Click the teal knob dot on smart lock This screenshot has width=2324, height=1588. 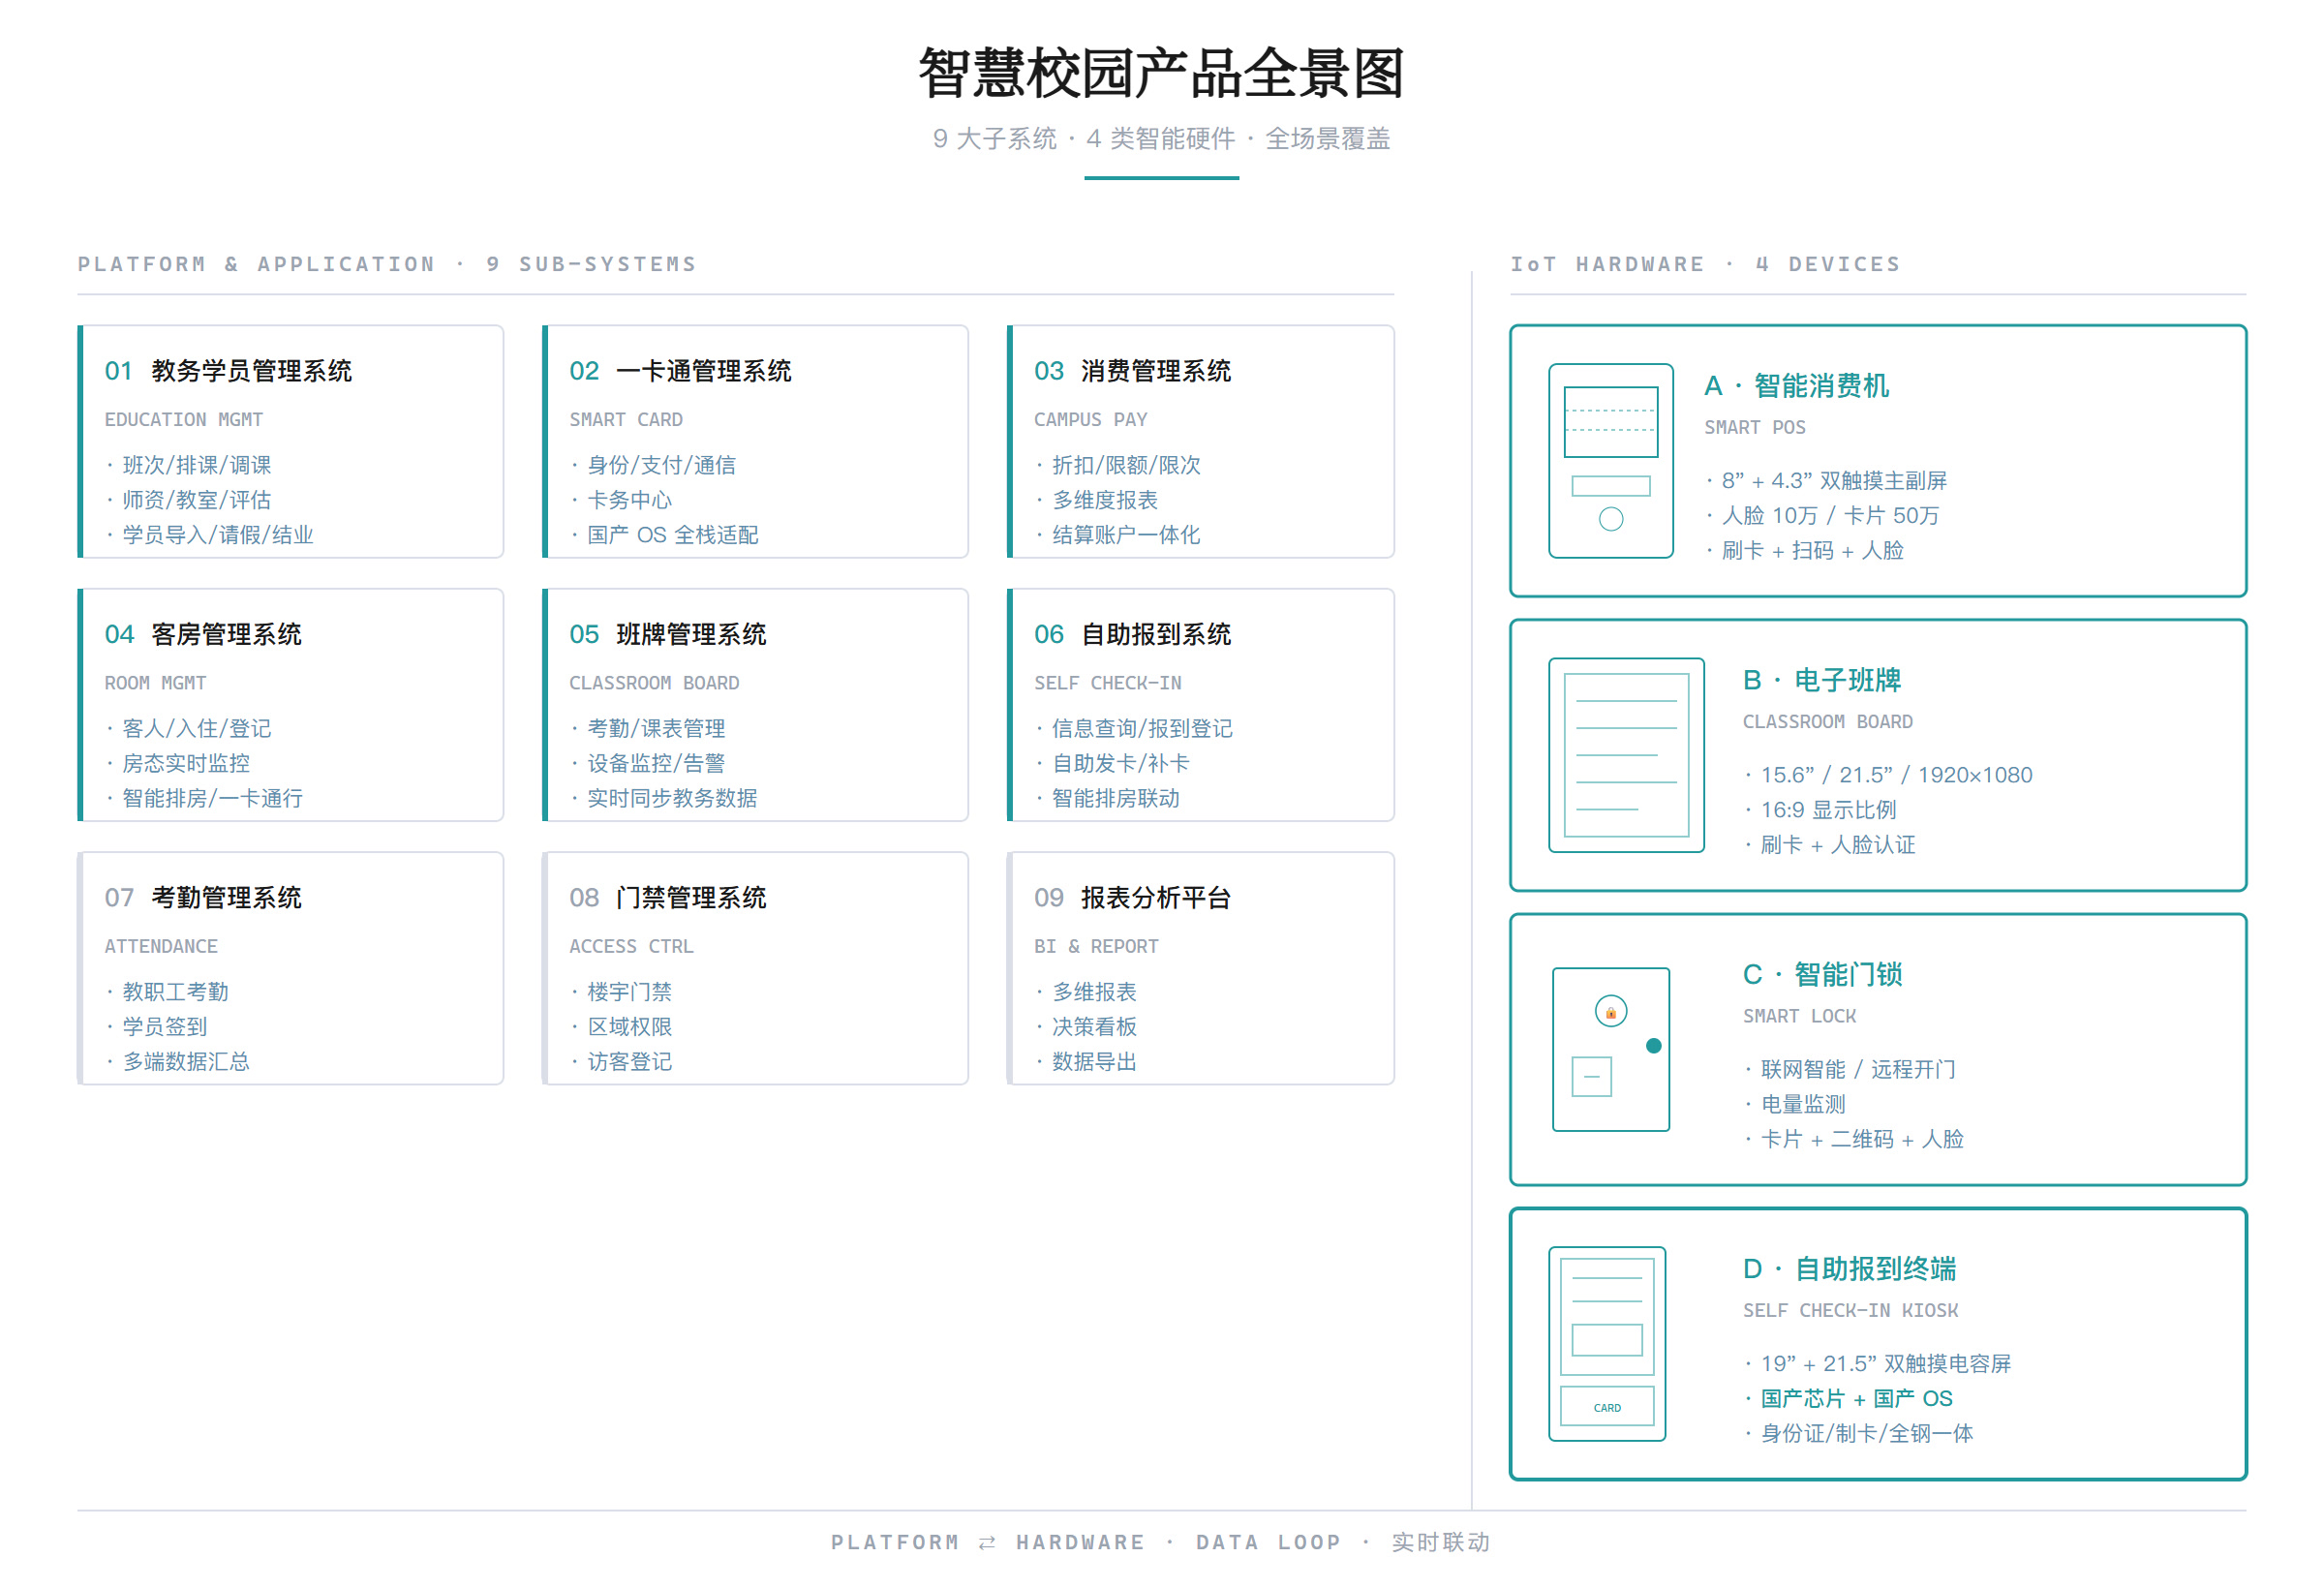[x=1653, y=1045]
